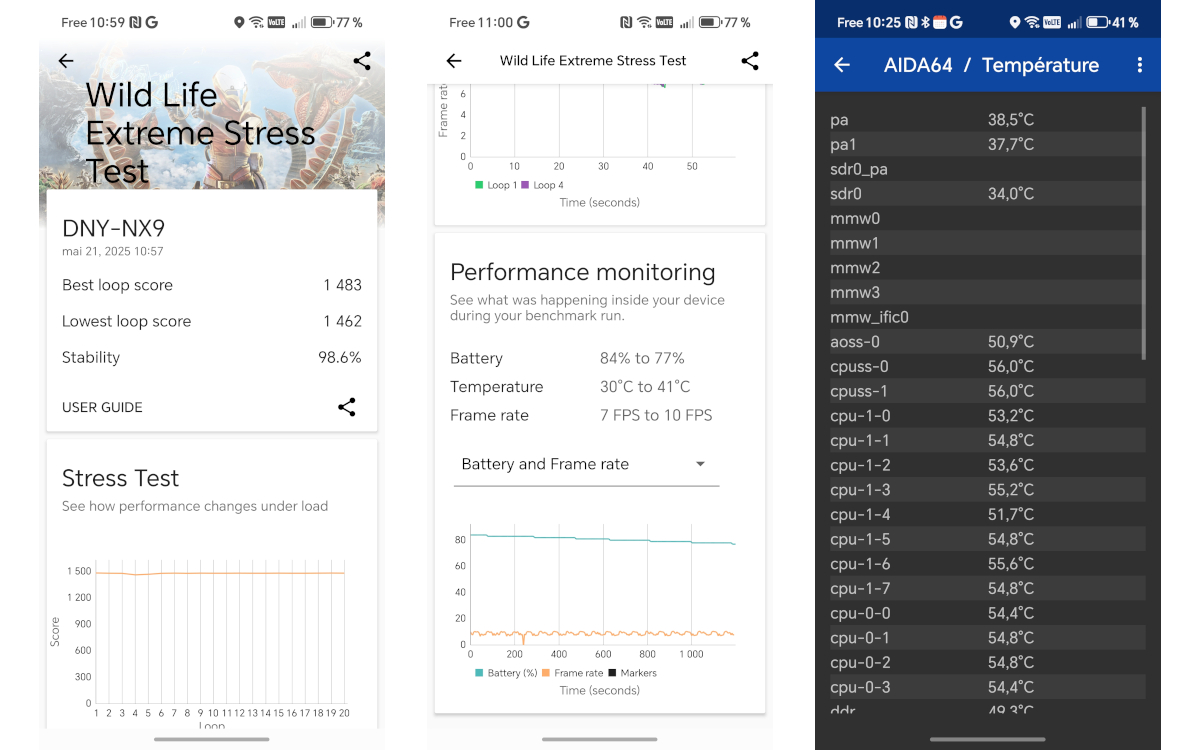Select Temperature 30°C to 41°C row
The height and width of the screenshot is (750, 1200).
coord(570,387)
